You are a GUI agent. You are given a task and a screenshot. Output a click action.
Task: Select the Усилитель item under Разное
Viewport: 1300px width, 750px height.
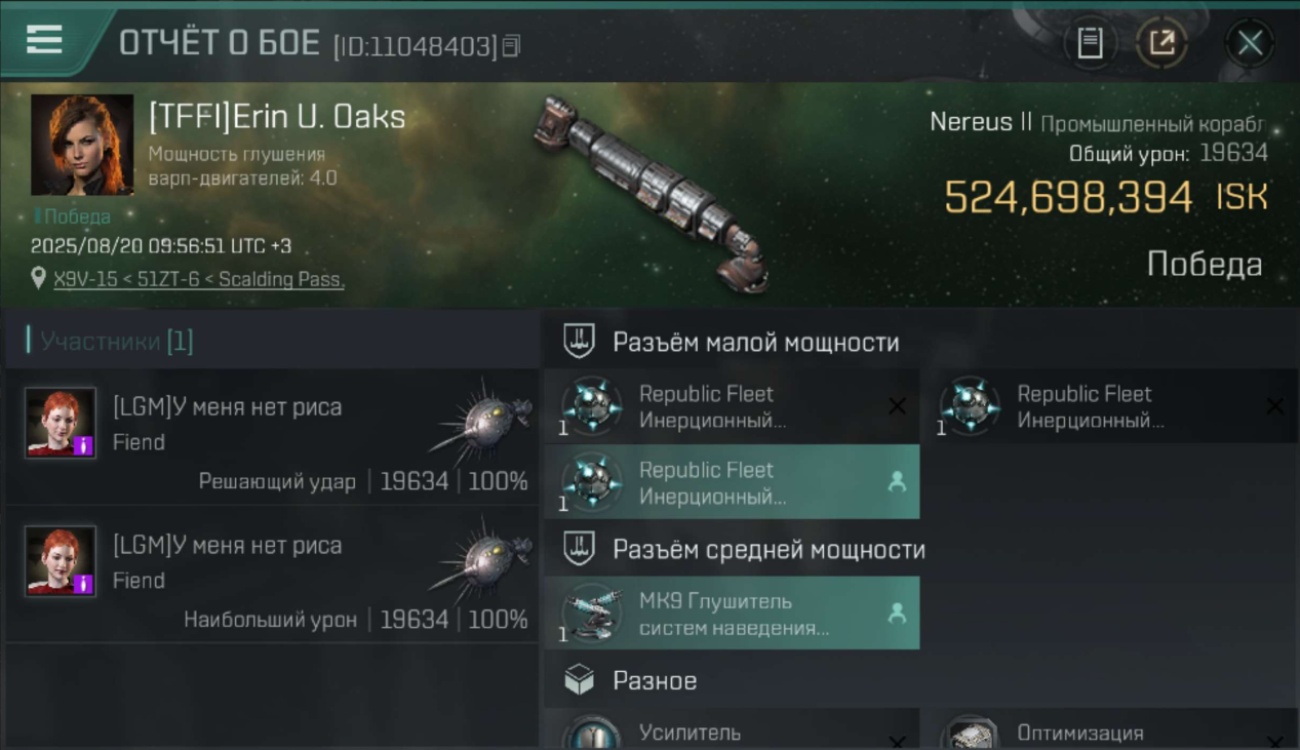point(732,730)
